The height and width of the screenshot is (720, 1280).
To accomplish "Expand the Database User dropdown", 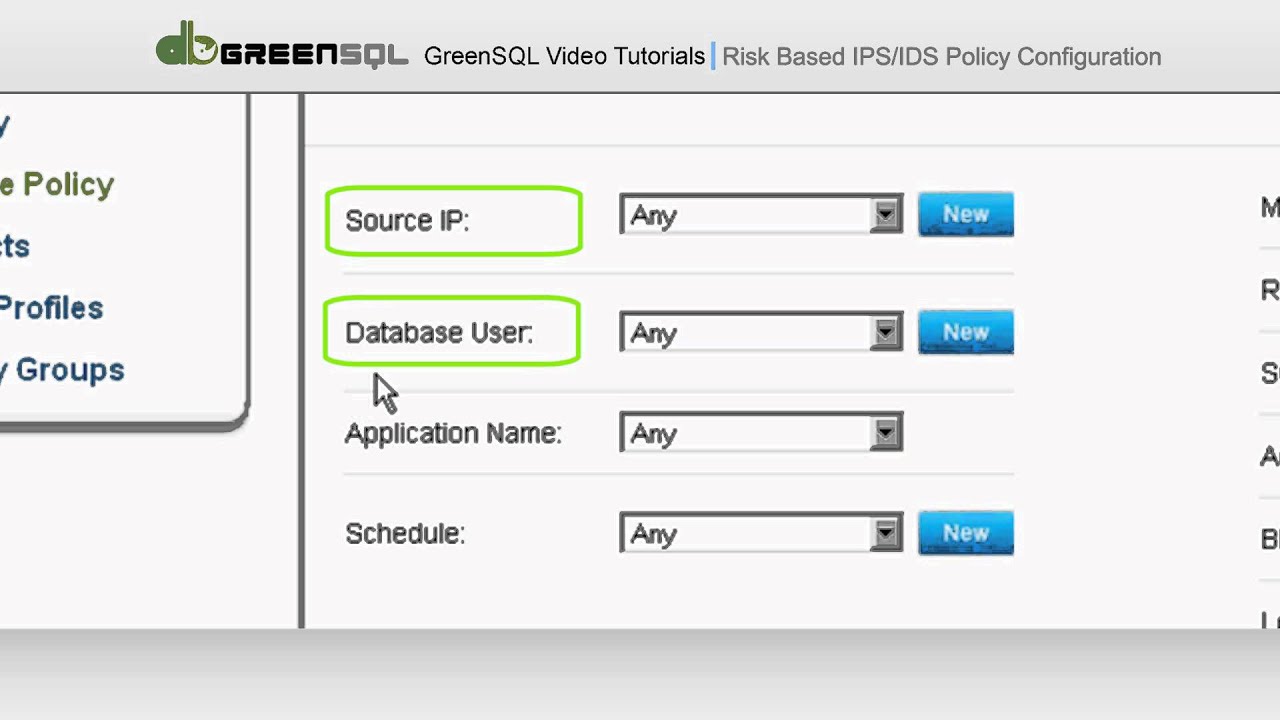I will (x=761, y=333).
